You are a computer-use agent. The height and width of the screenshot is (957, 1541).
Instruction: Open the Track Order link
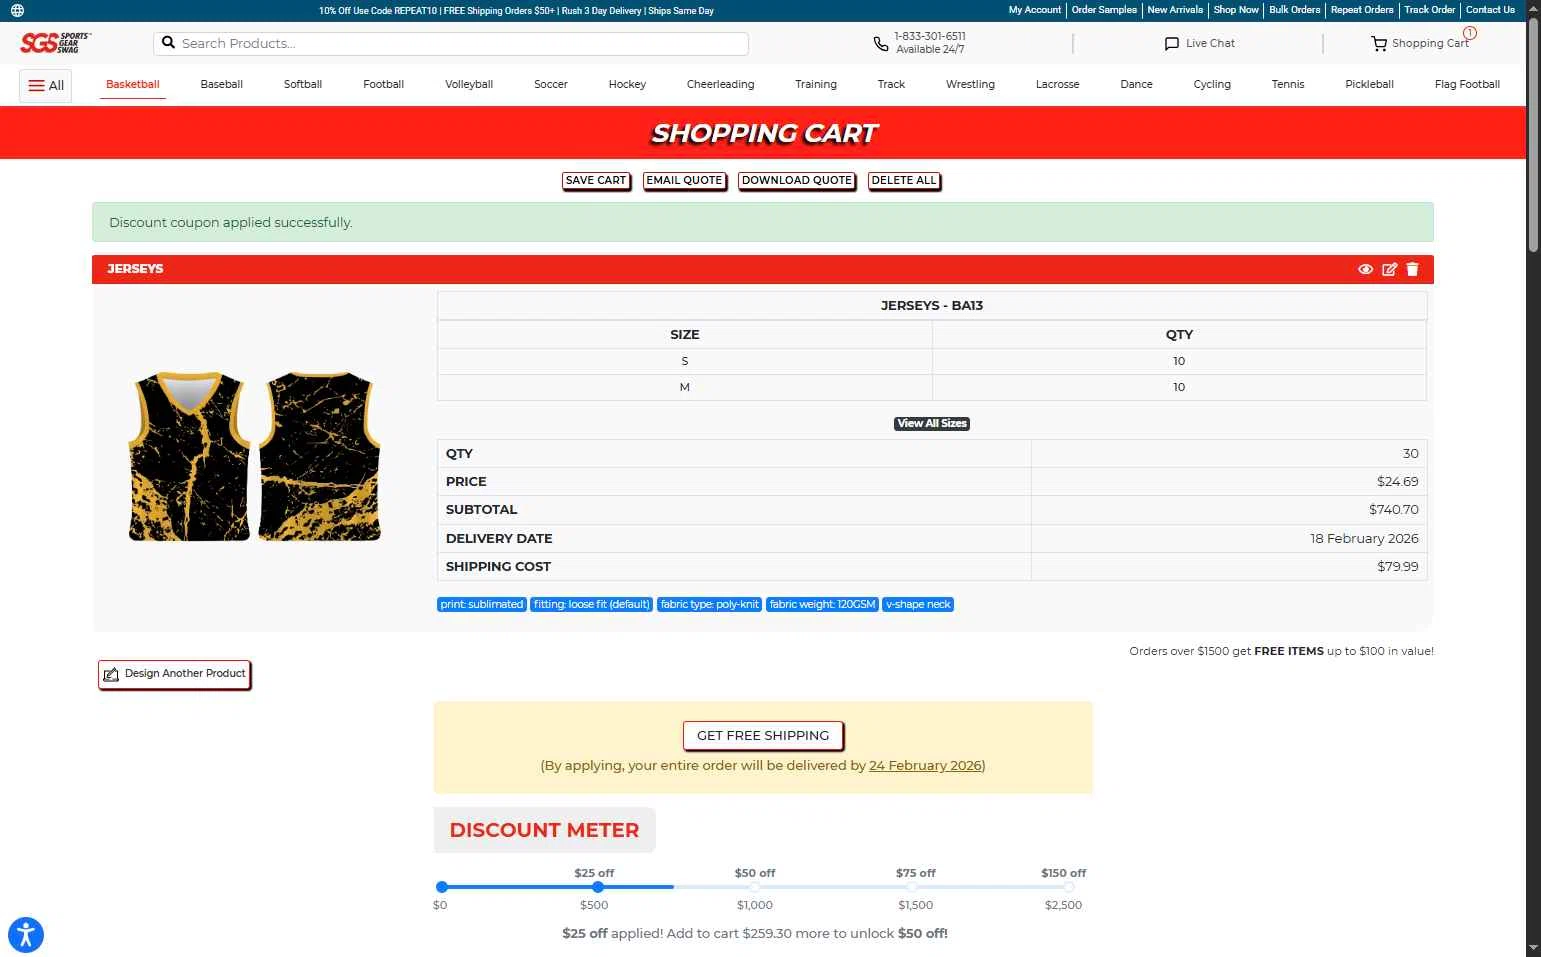tap(1429, 10)
